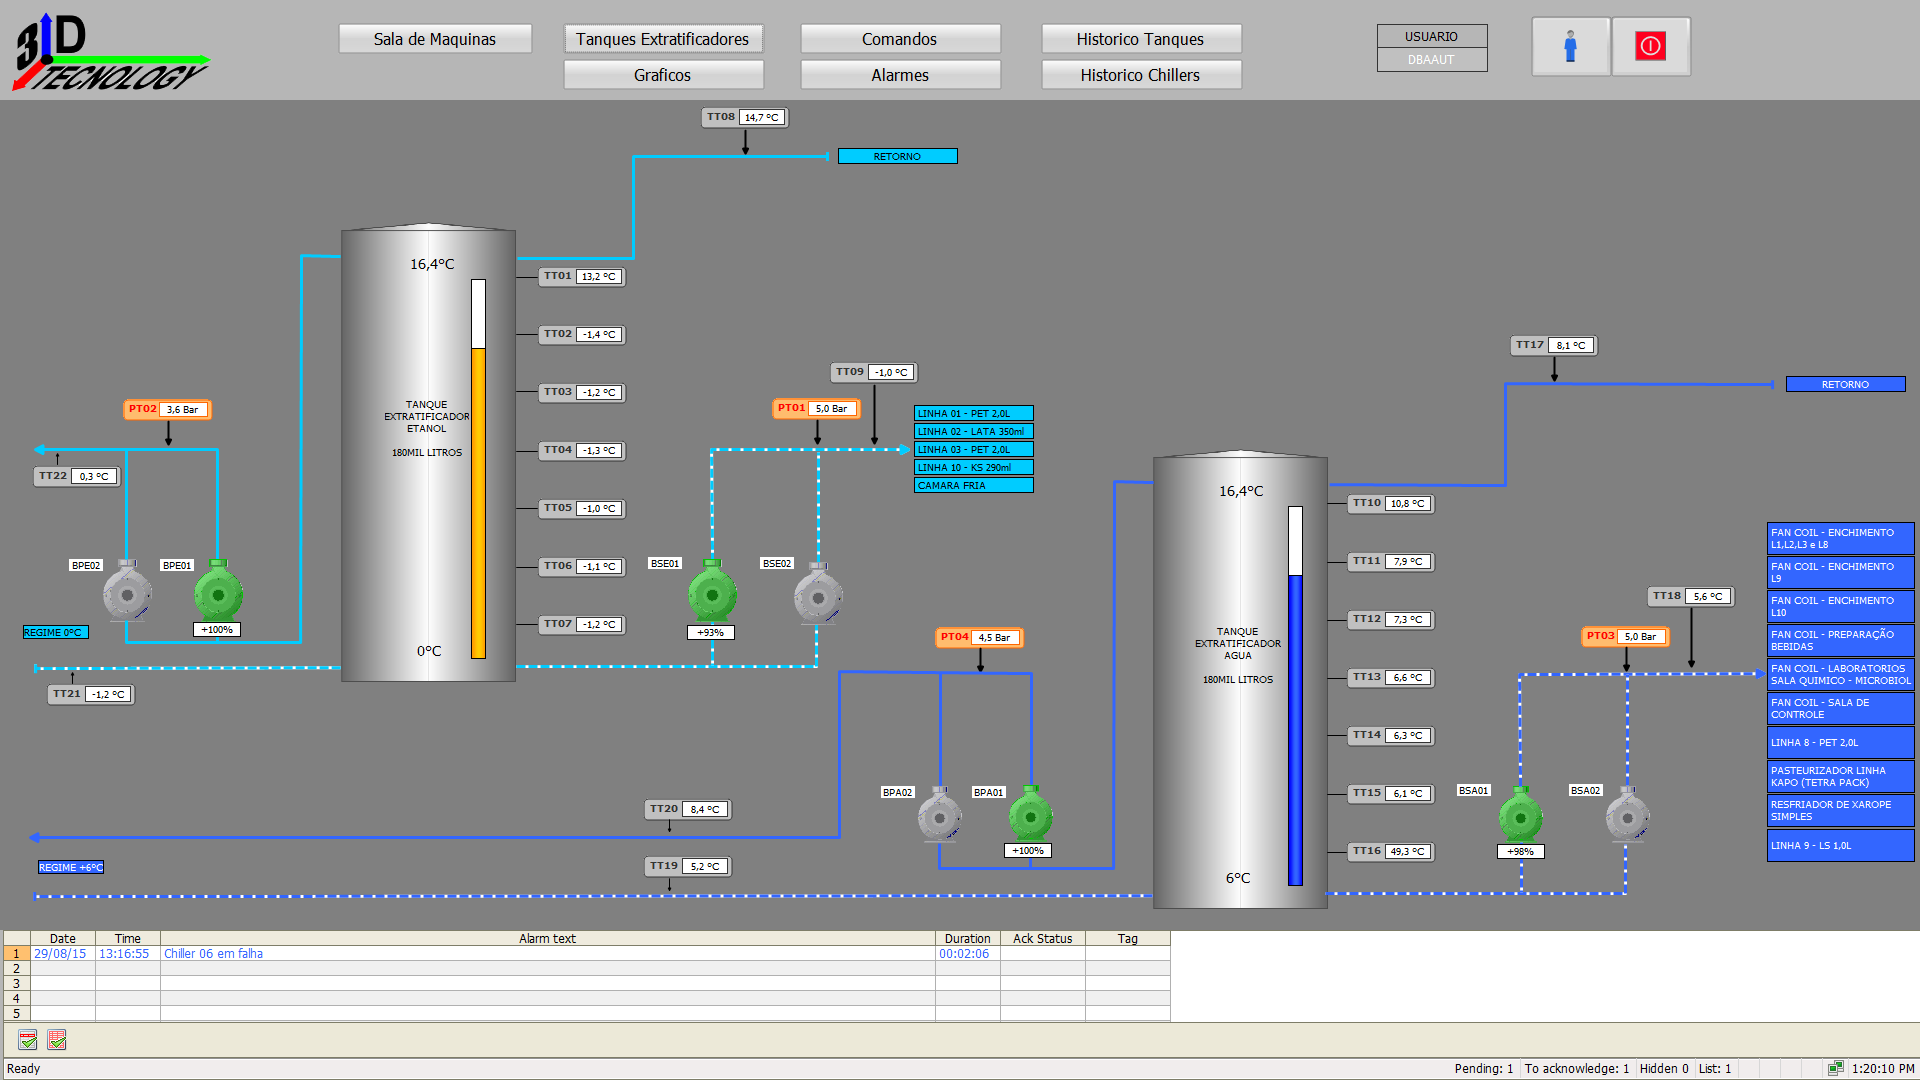Viewport: 1920px width, 1080px height.
Task: Open the Graficos page
Action: [663, 75]
